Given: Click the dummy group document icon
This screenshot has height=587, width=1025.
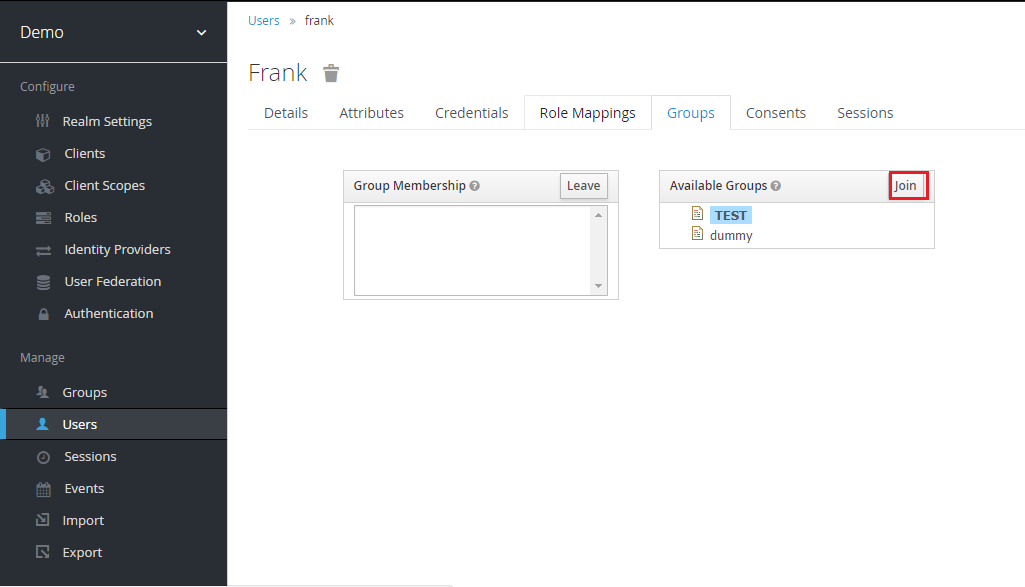Looking at the screenshot, I should coord(697,233).
